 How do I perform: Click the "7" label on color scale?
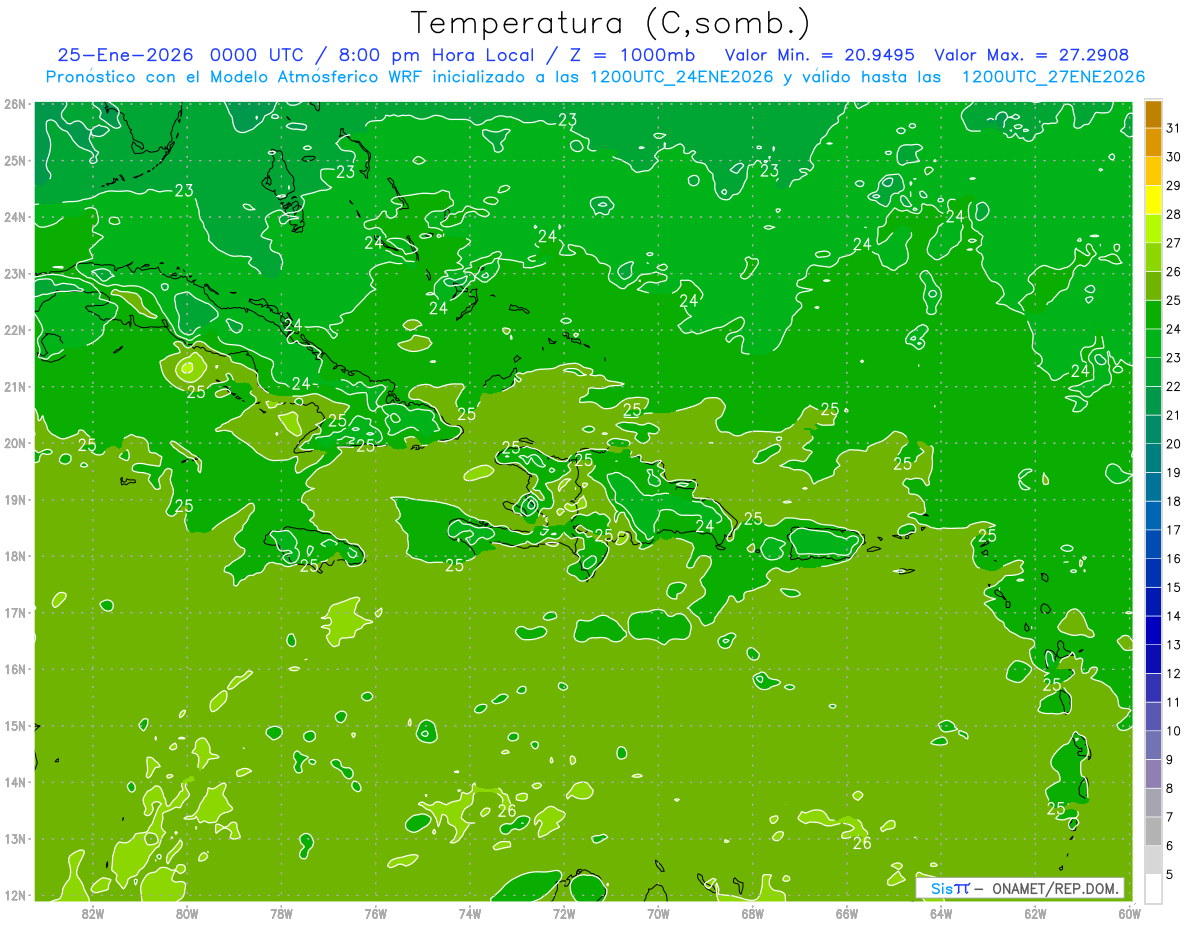[x=1170, y=818]
